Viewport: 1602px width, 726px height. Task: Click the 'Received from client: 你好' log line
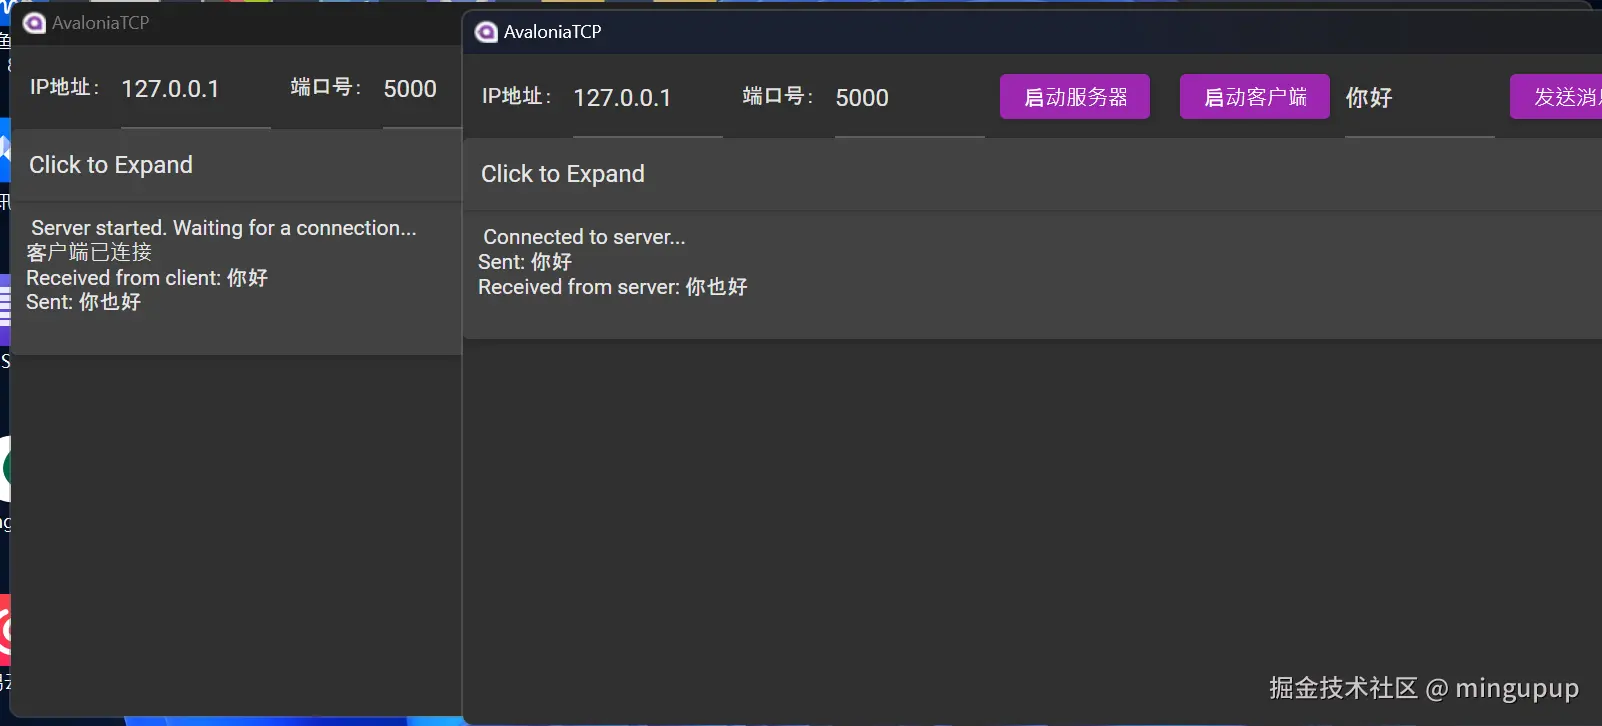pyautogui.click(x=147, y=278)
